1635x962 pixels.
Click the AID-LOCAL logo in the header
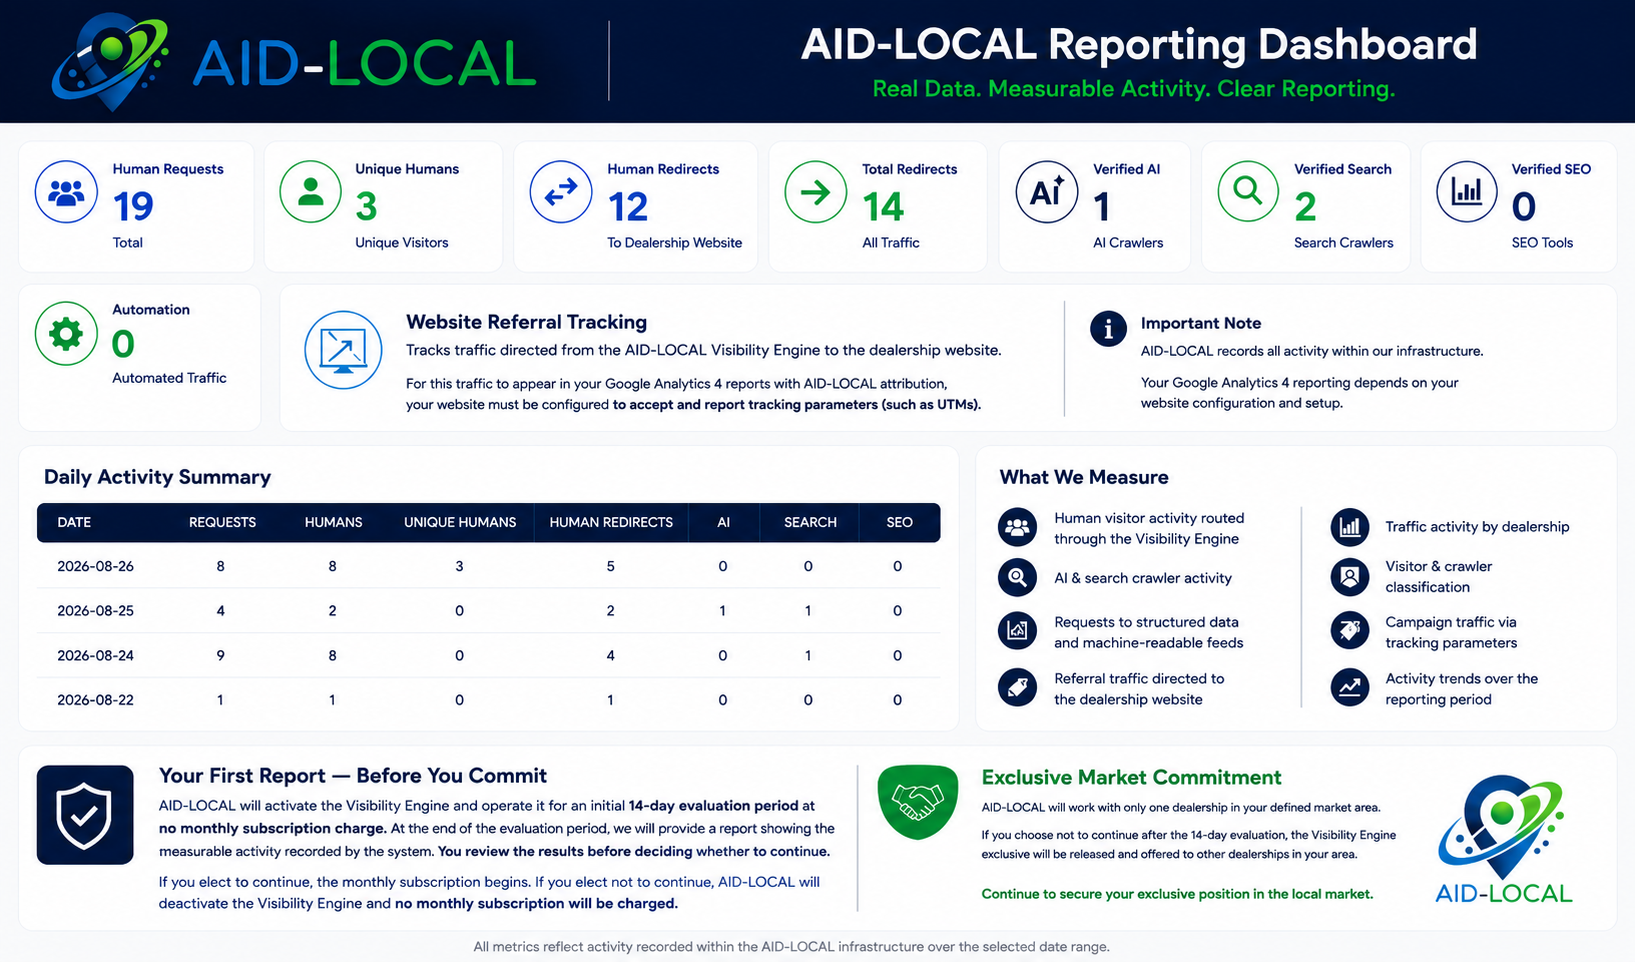(x=294, y=61)
